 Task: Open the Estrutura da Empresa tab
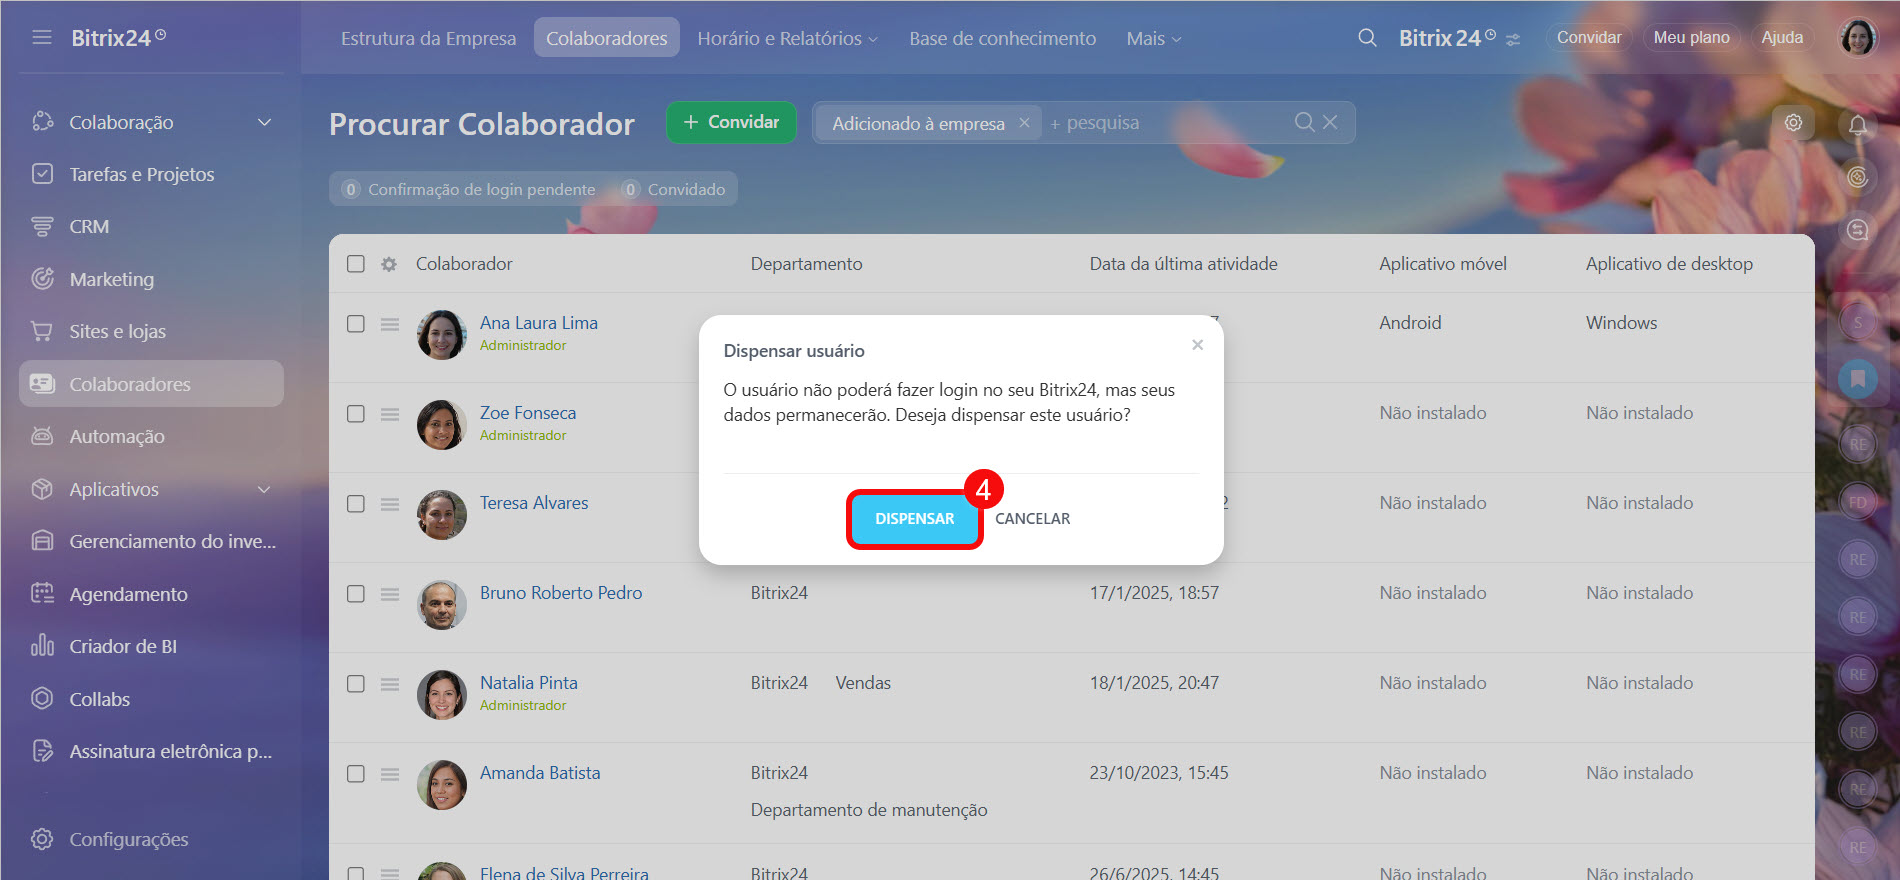pos(428,38)
